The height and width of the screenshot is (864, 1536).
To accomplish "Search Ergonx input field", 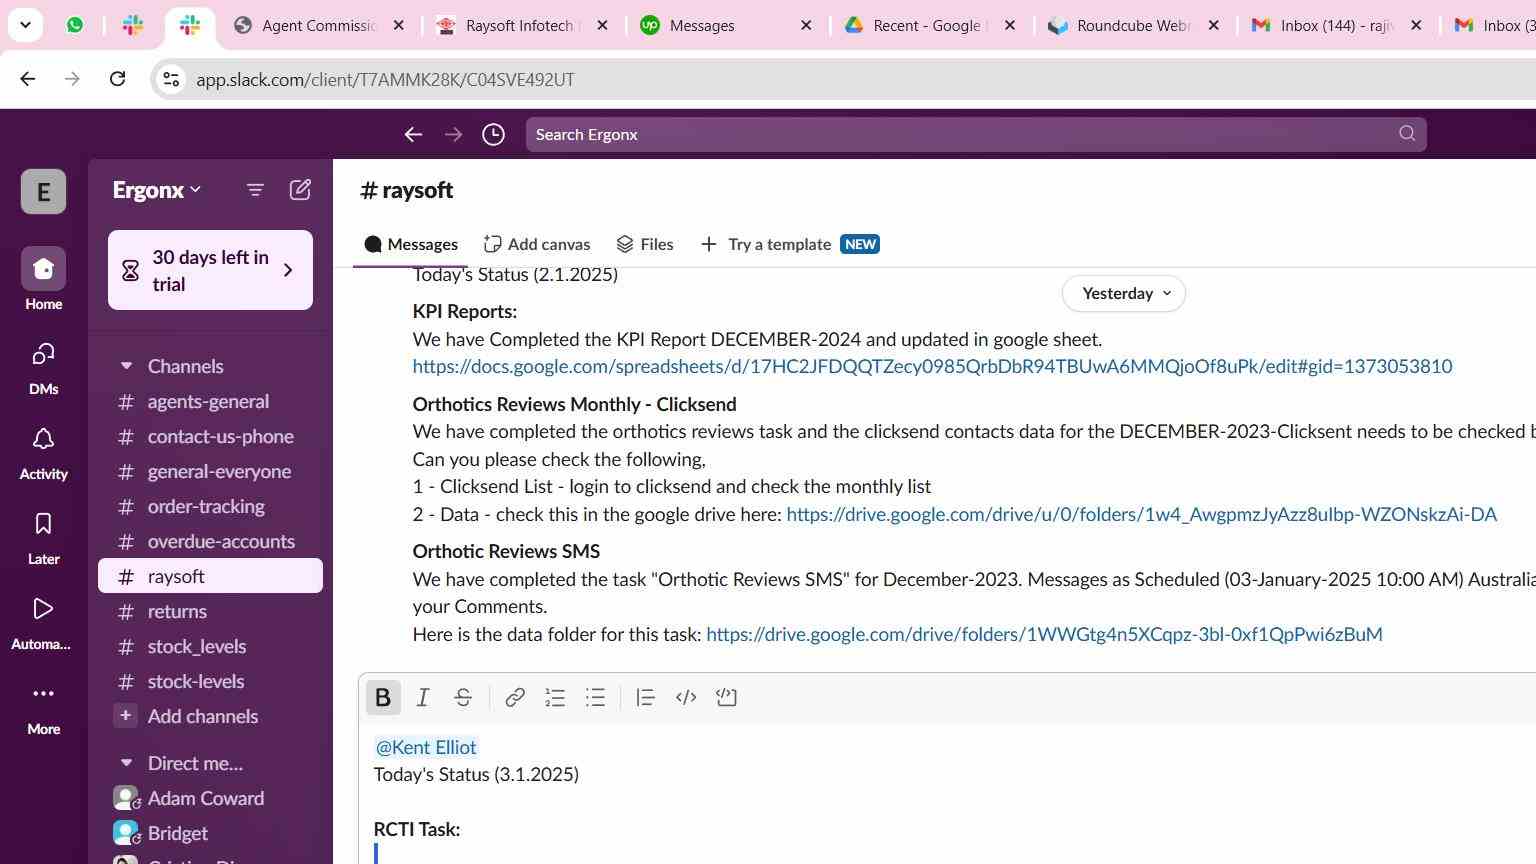I will [x=975, y=134].
